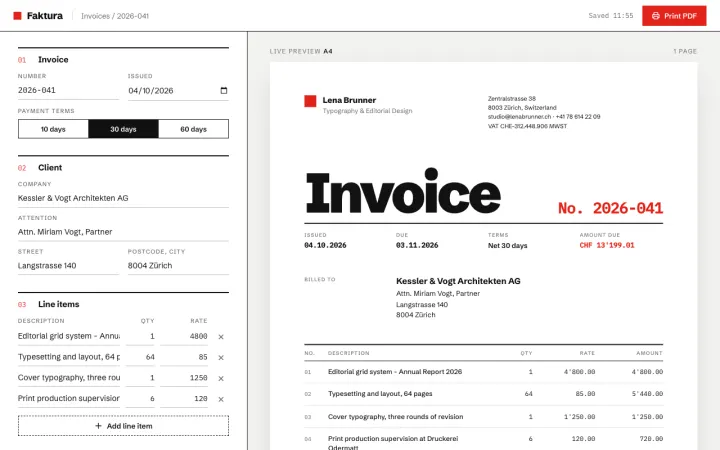Image resolution: width=720 pixels, height=450 pixels.
Task: Click the '03 Line items' section heading
Action: [x=49, y=304]
